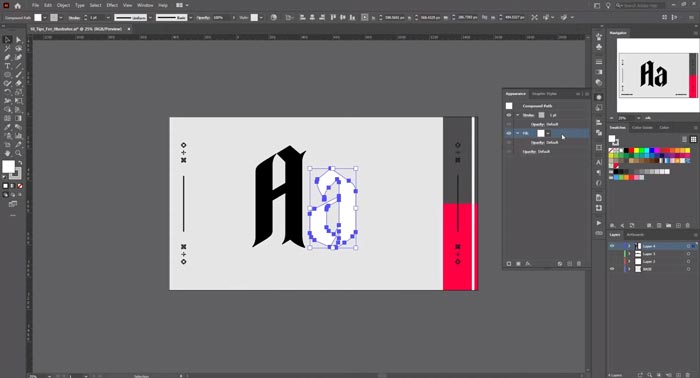
Task: Select the Eraser tool
Action: [x=18, y=83]
